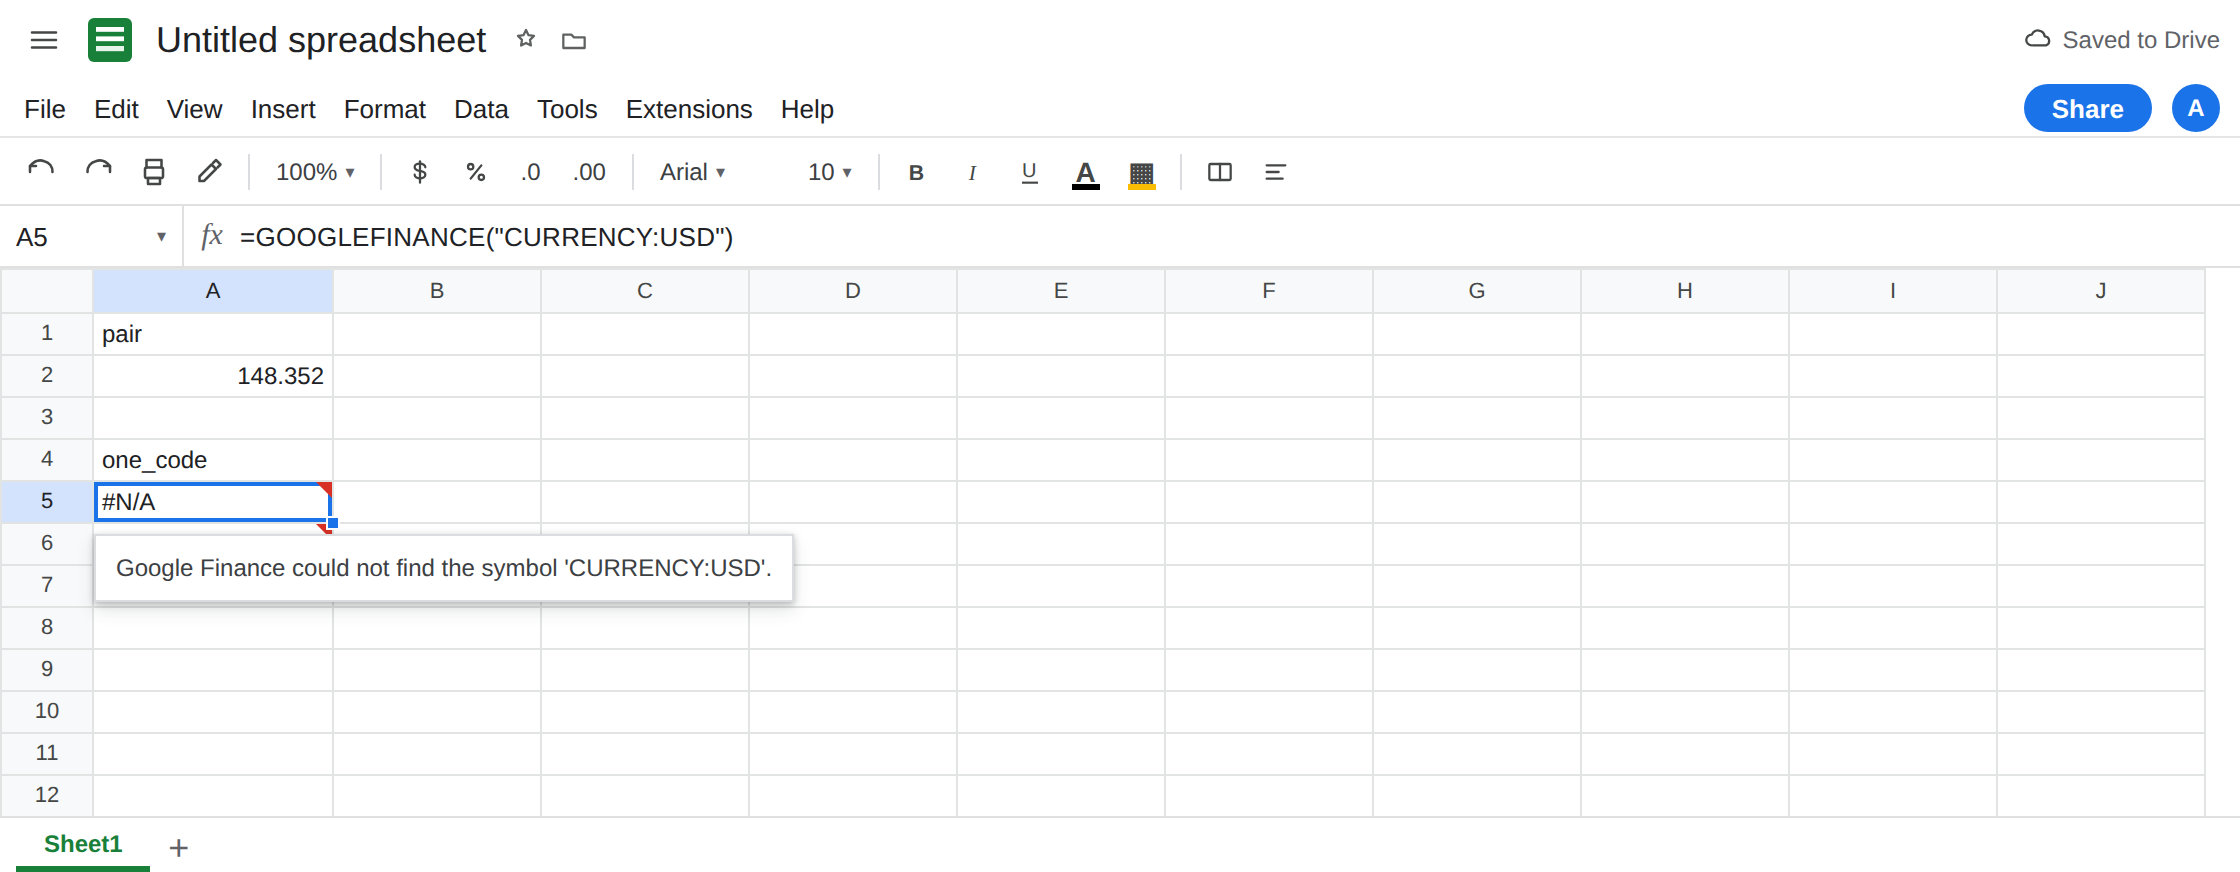
Task: Click the Saved to Drive cloud status
Action: 2121,40
